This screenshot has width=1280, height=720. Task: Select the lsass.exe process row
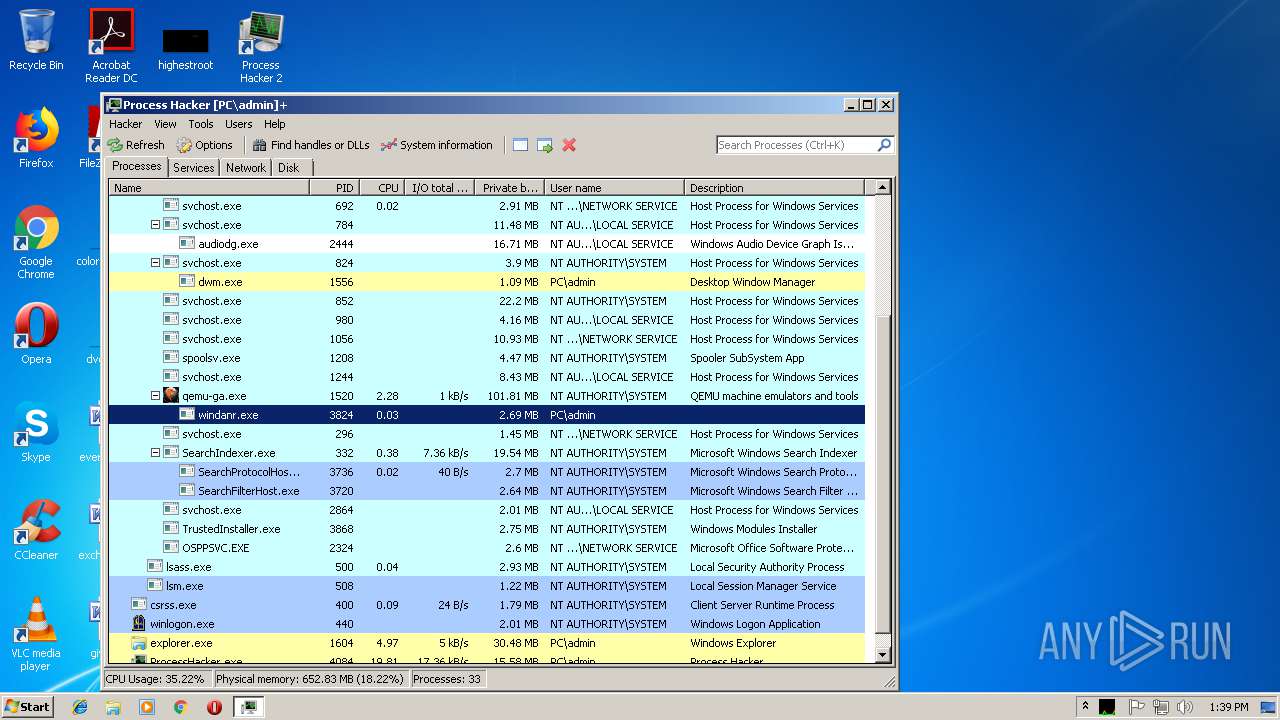[487, 567]
